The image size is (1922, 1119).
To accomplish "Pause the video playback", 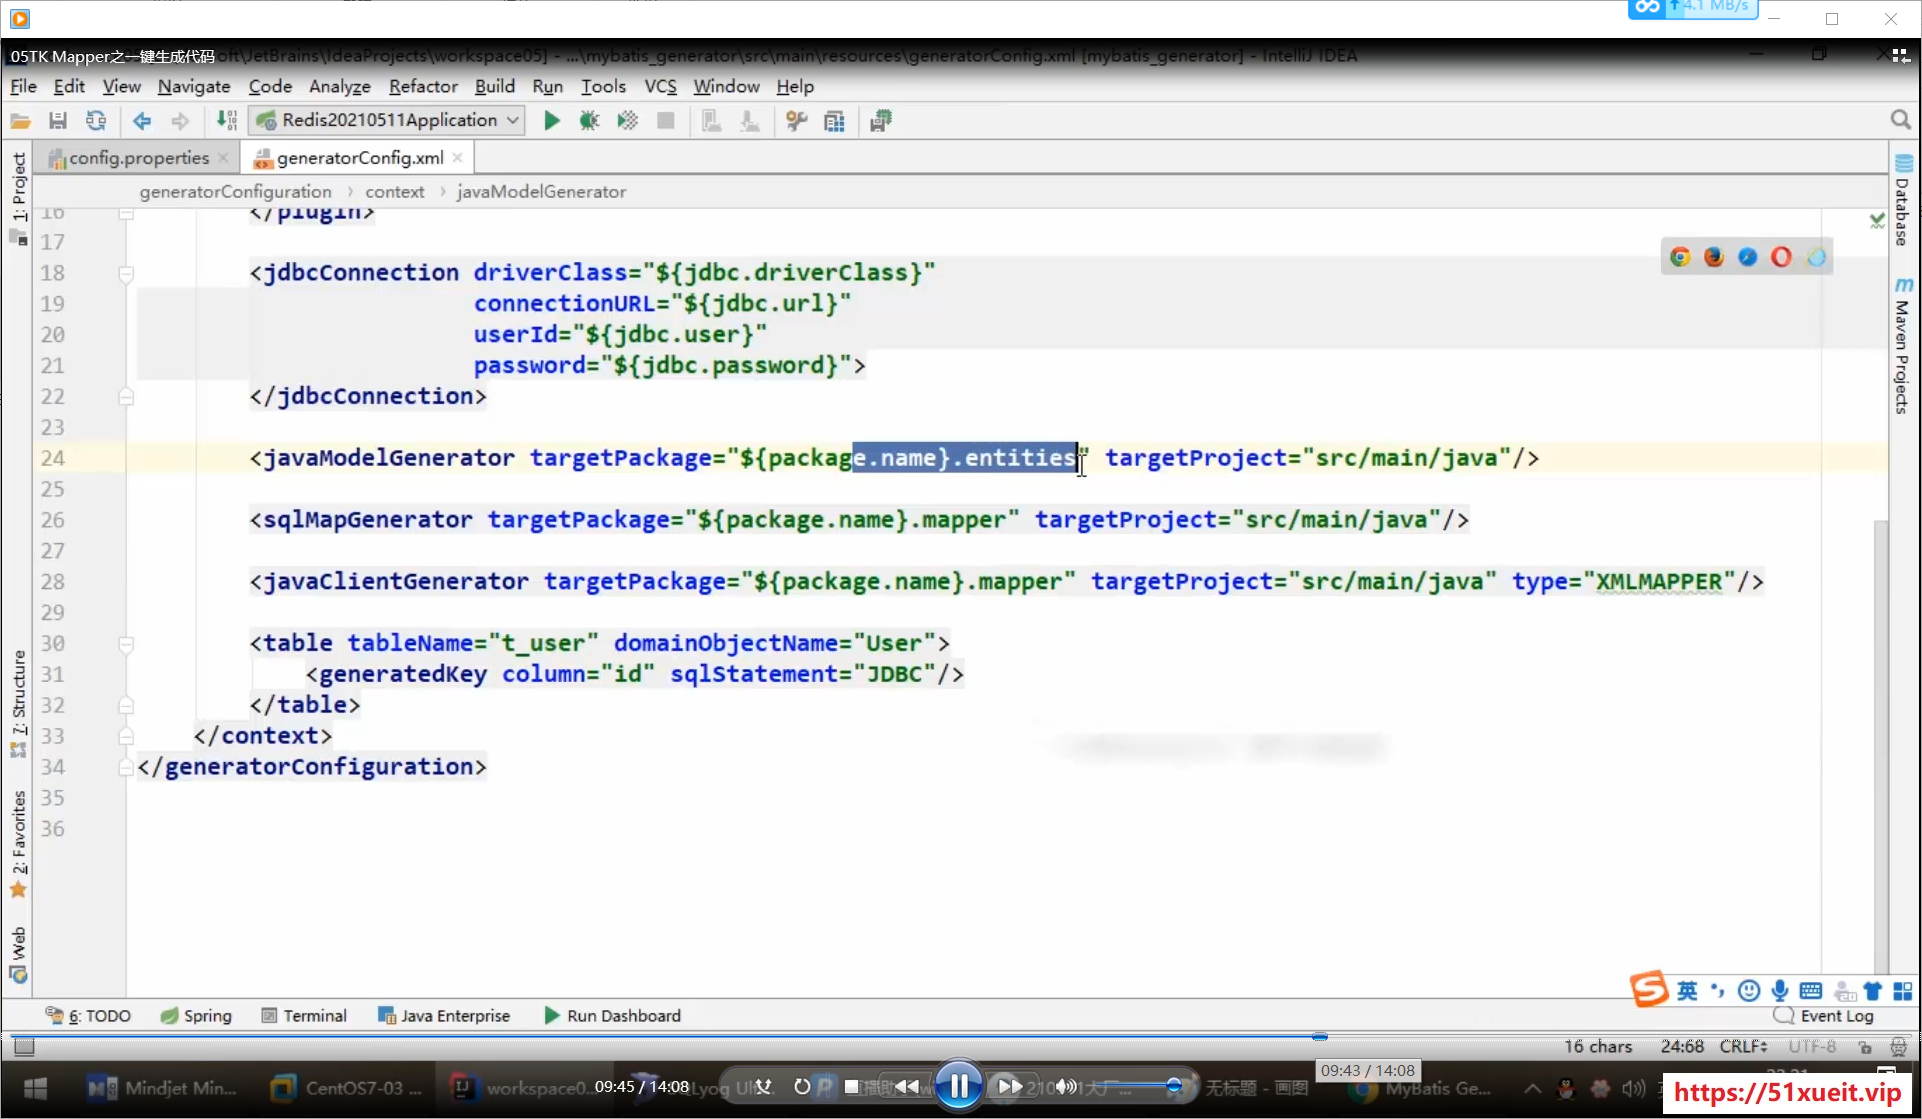I will coord(958,1086).
